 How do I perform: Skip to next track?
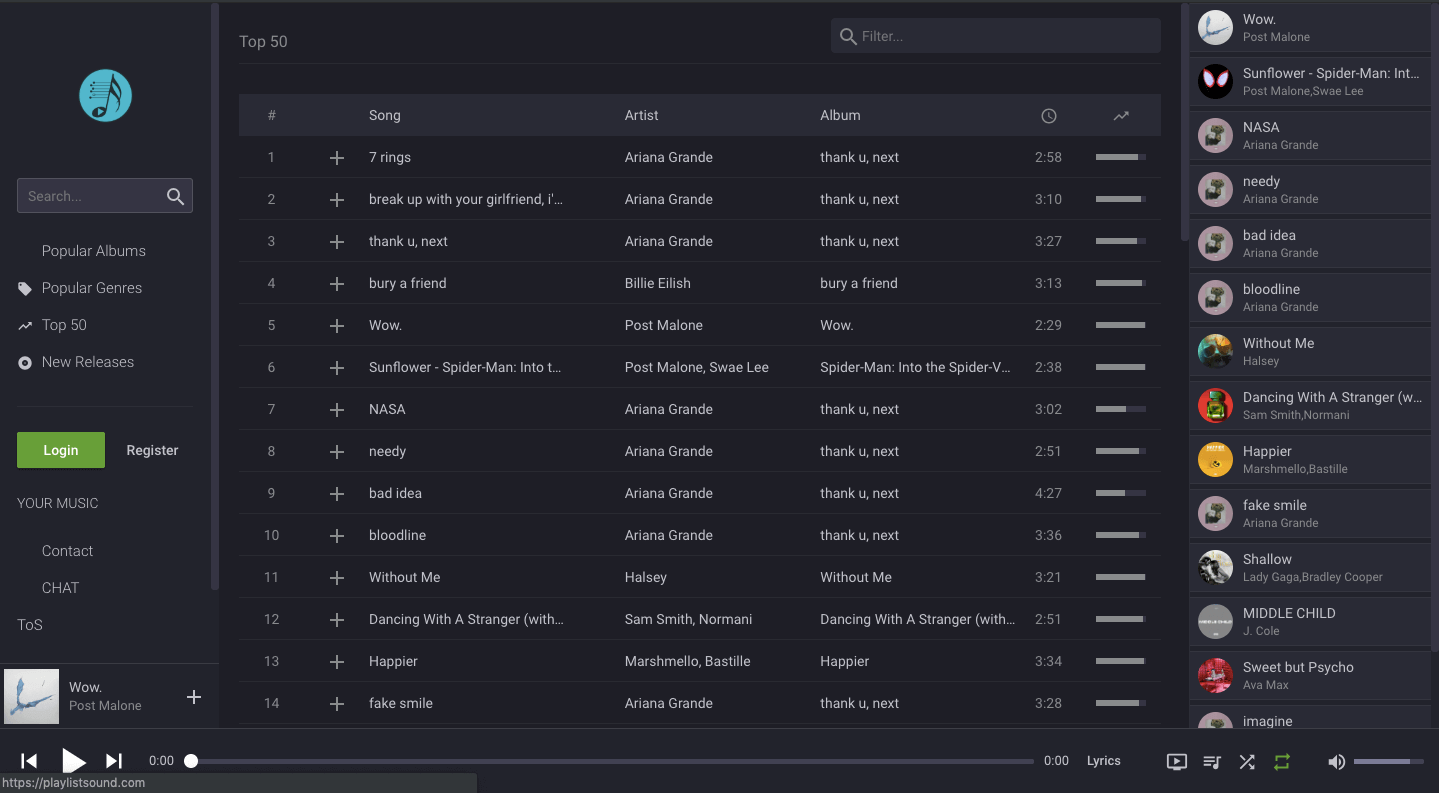tap(114, 761)
